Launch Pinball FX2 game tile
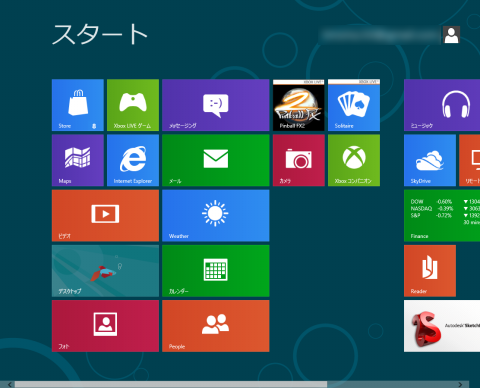 pos(298,105)
